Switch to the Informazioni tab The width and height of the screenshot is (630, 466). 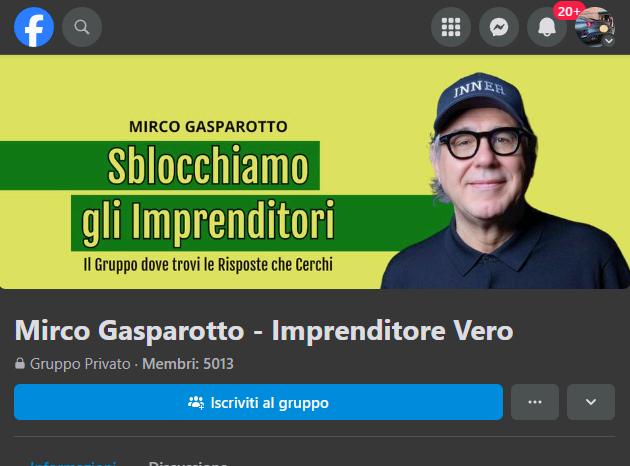(73, 463)
